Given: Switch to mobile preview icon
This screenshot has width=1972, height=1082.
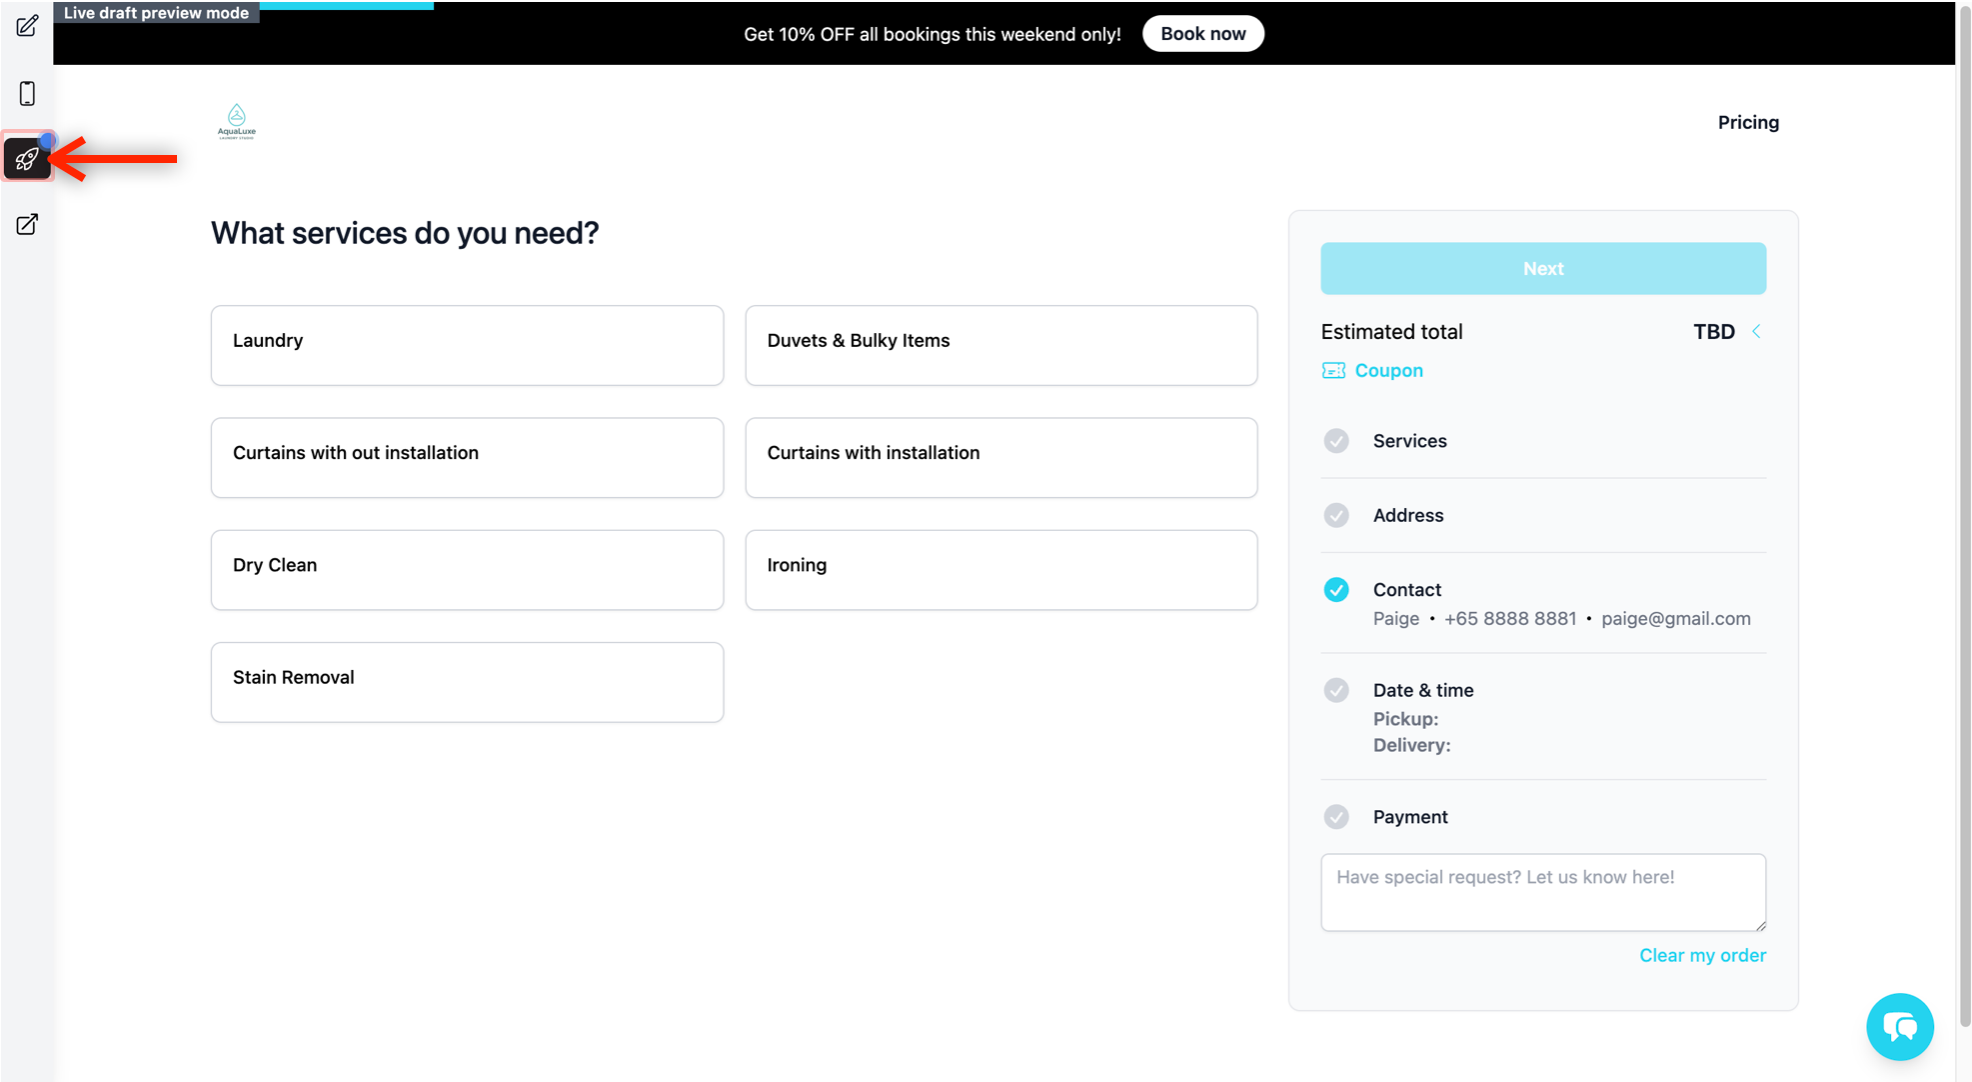Looking at the screenshot, I should (x=27, y=93).
